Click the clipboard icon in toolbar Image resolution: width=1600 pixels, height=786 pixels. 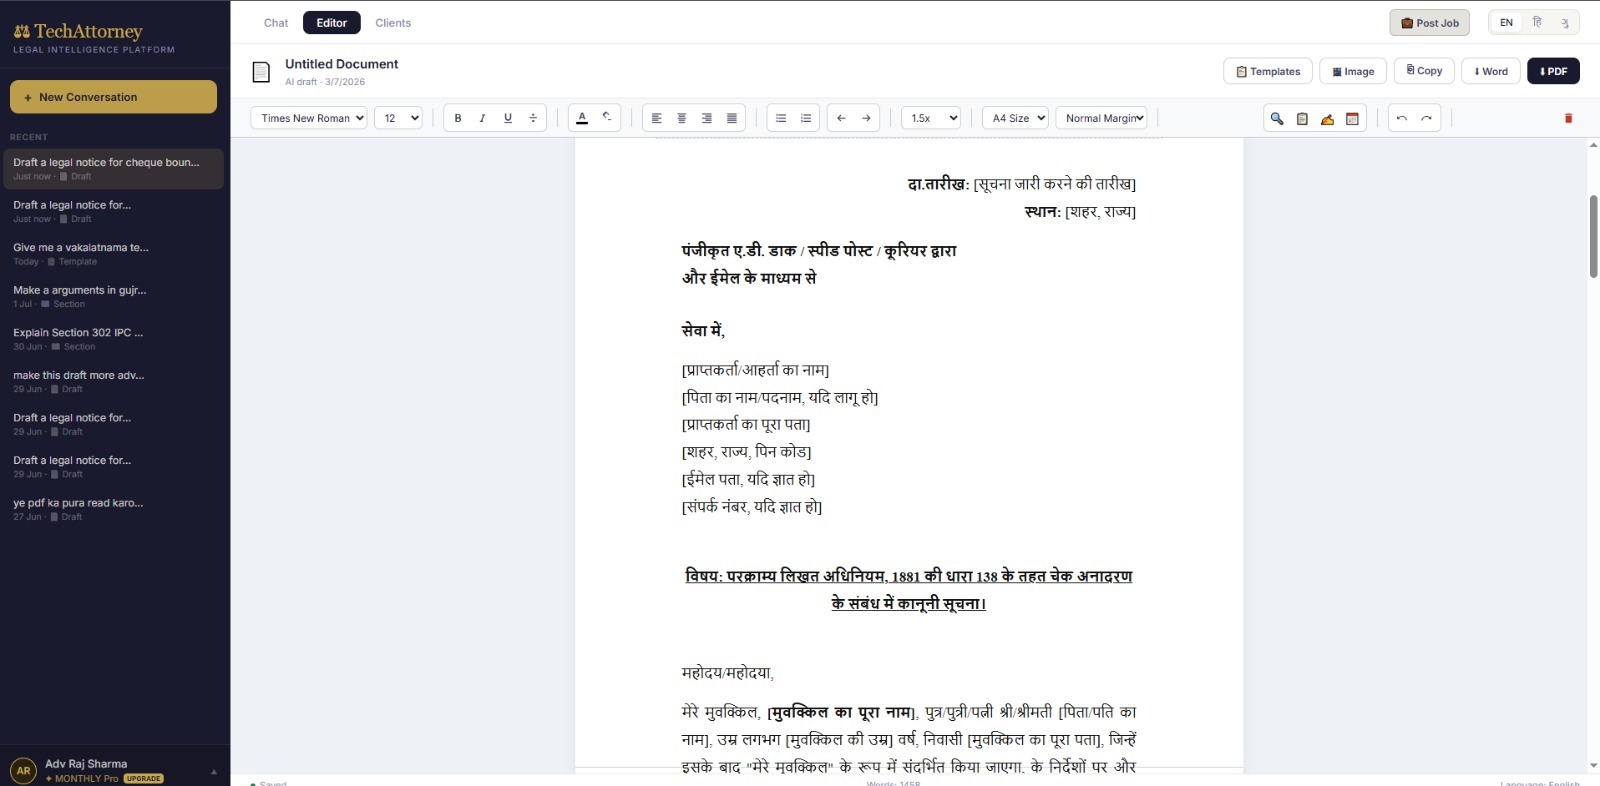1302,118
